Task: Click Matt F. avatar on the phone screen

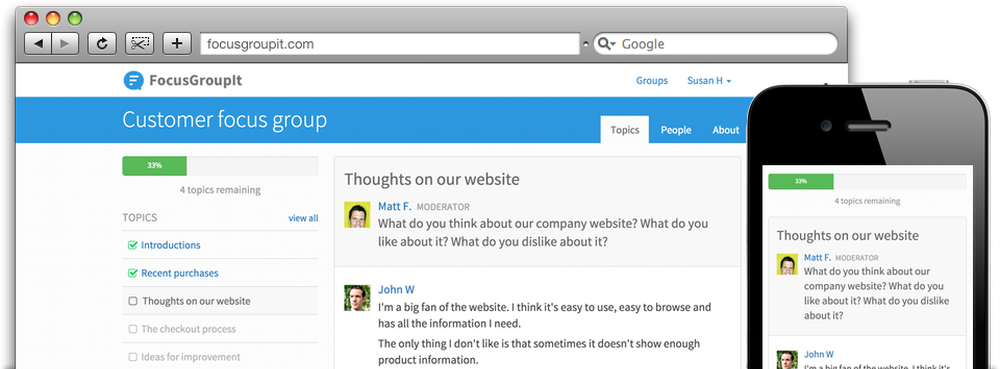Action: 787,264
